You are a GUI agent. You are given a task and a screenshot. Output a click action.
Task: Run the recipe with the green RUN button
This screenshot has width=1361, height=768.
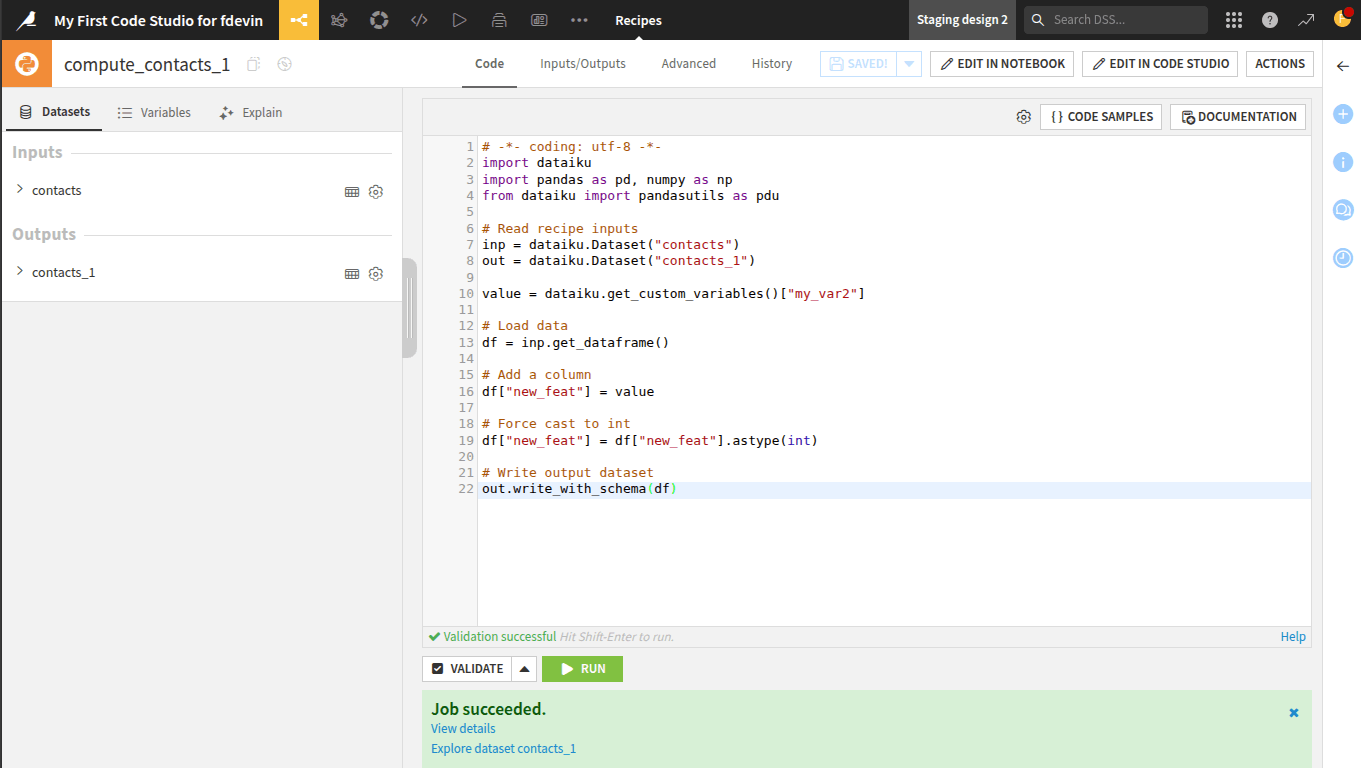[582, 668]
